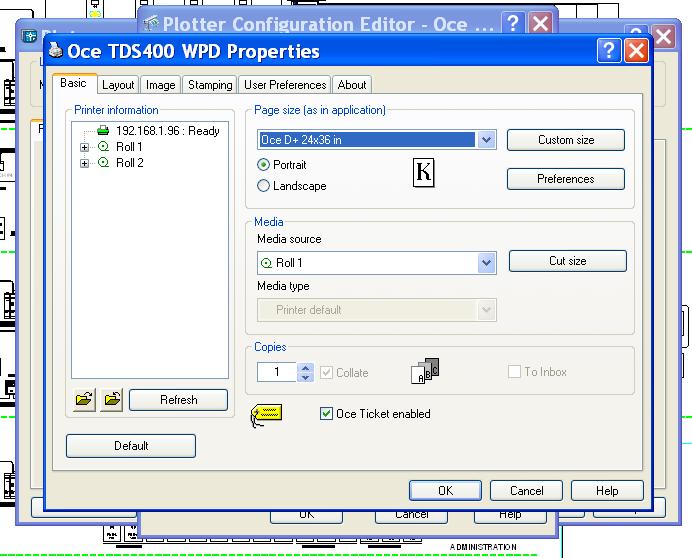Select Roll 2 in the printer tree
This screenshot has height=558, width=692.
(129, 163)
